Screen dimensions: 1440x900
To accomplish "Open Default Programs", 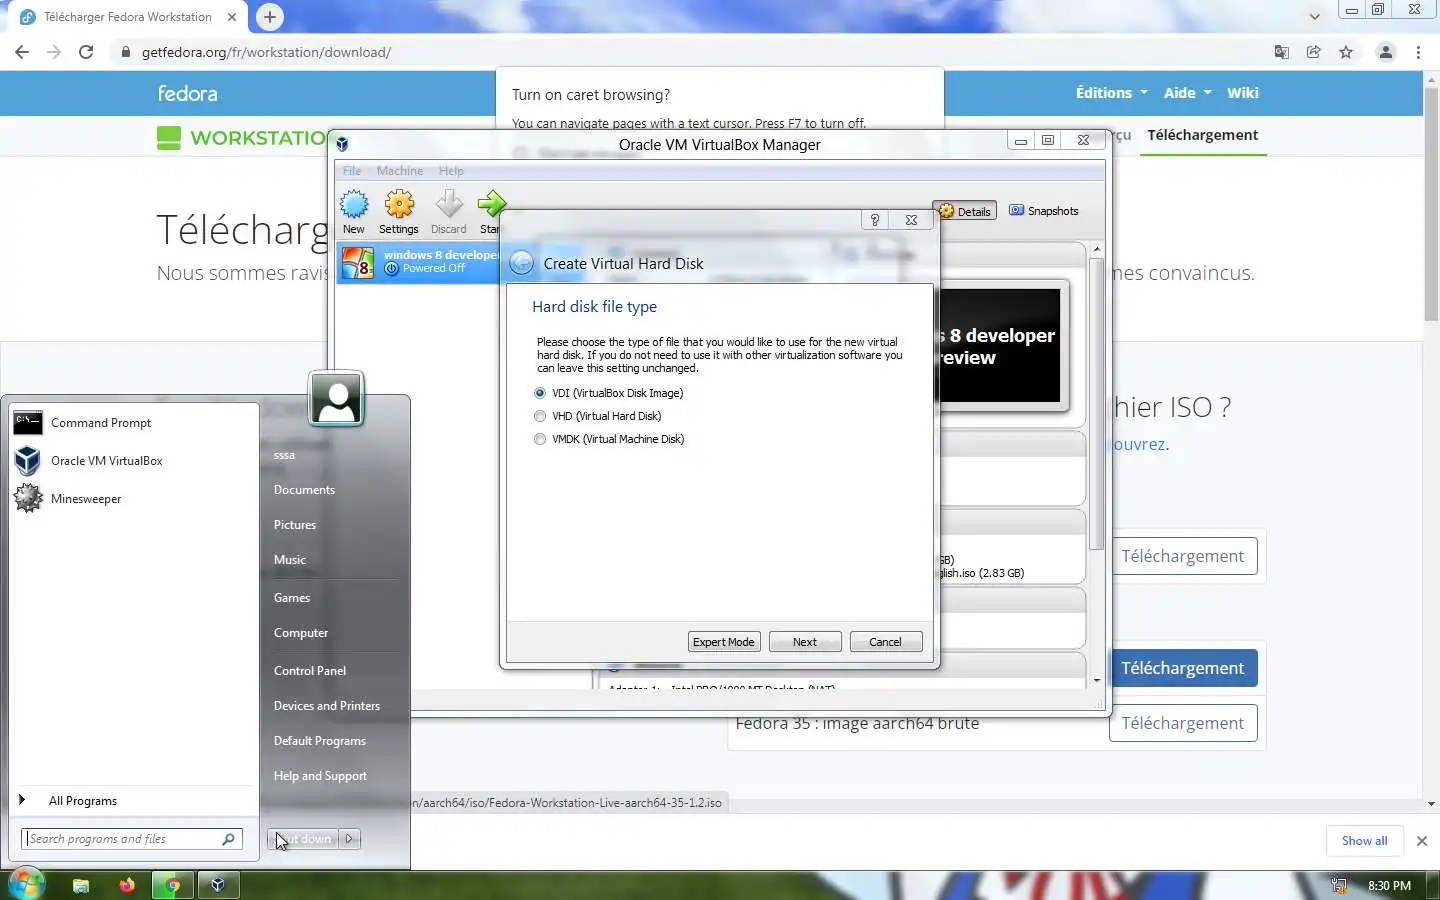I will pyautogui.click(x=320, y=741).
